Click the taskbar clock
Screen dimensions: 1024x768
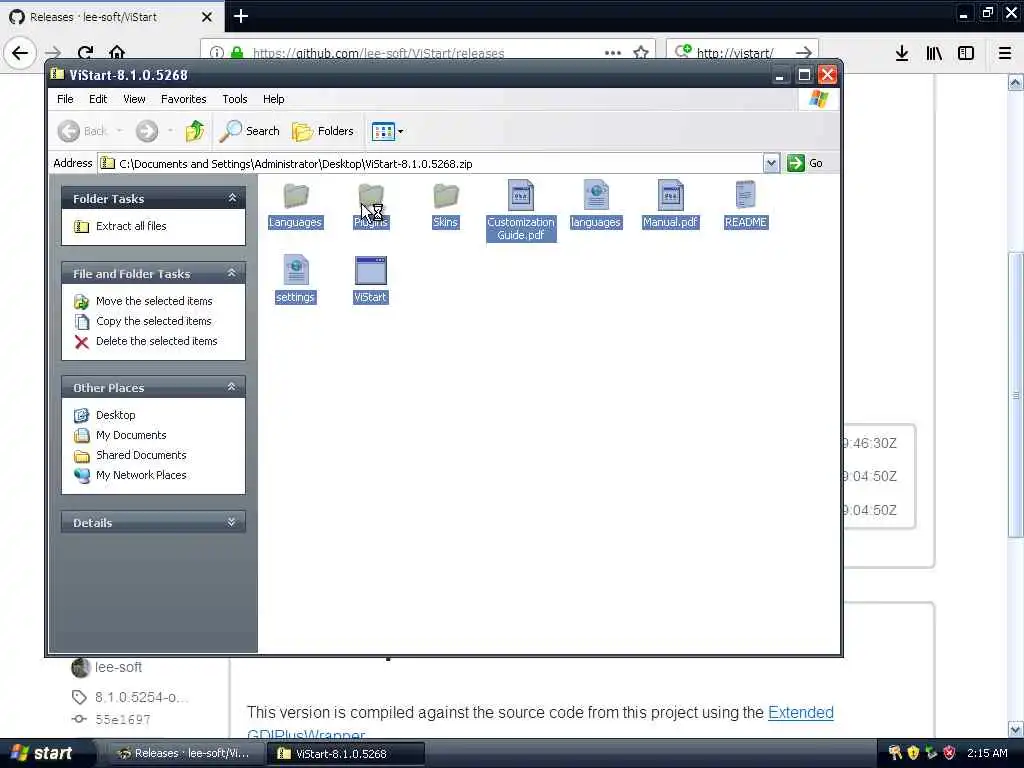pos(987,753)
